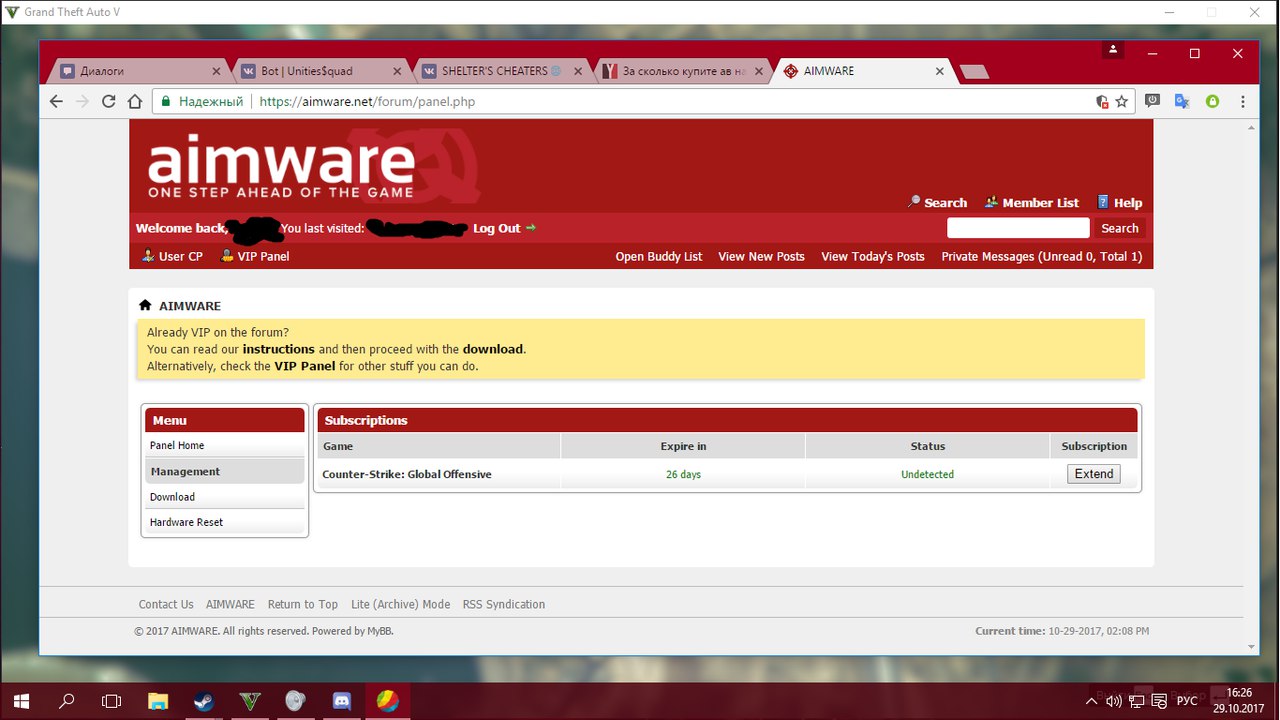Switch to the SHELTER'S CHEATERS tab

tap(495, 71)
